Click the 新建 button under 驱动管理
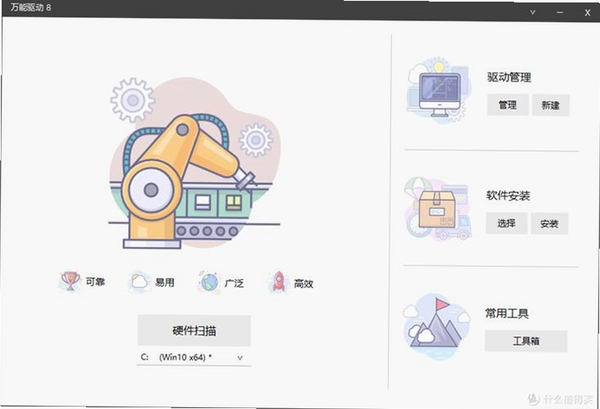 coord(551,105)
